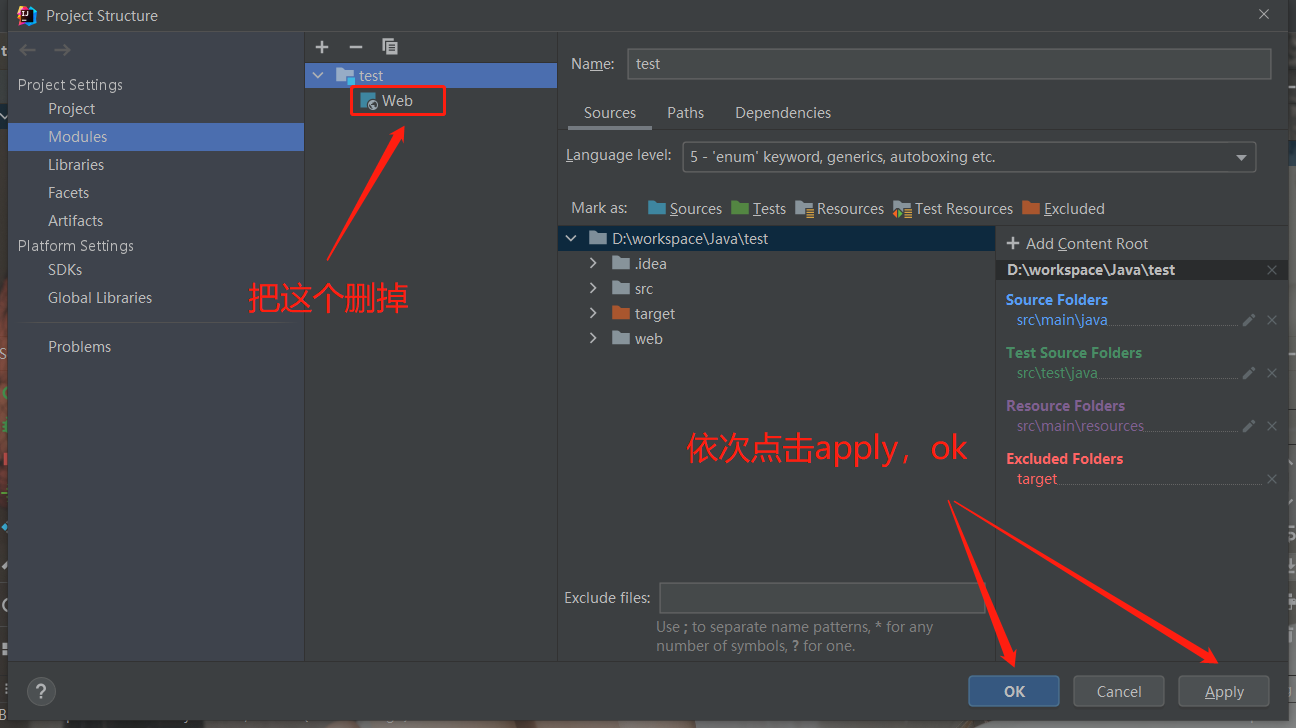Remove selected module with the minus icon
This screenshot has height=728, width=1296.
[x=355, y=46]
